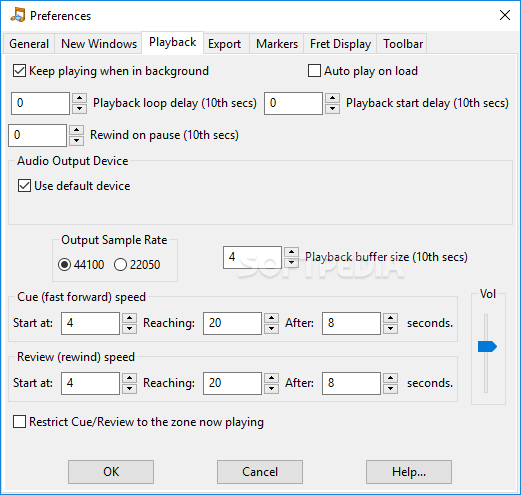Image resolution: width=521 pixels, height=495 pixels.
Task: Decrease Rewind on pause value
Action: click(x=76, y=141)
